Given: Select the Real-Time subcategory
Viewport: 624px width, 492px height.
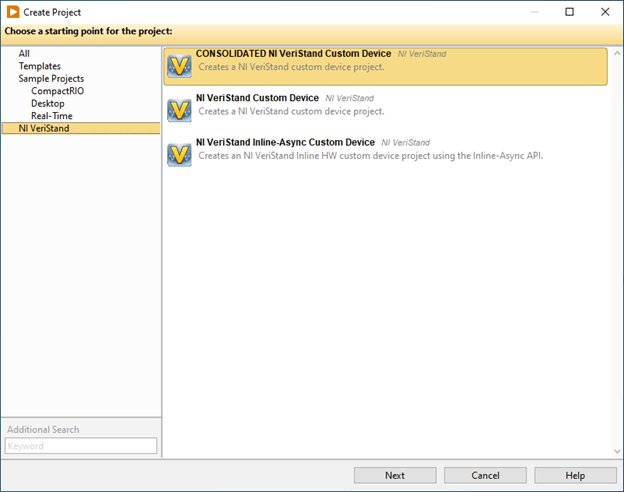Looking at the screenshot, I should point(52,116).
